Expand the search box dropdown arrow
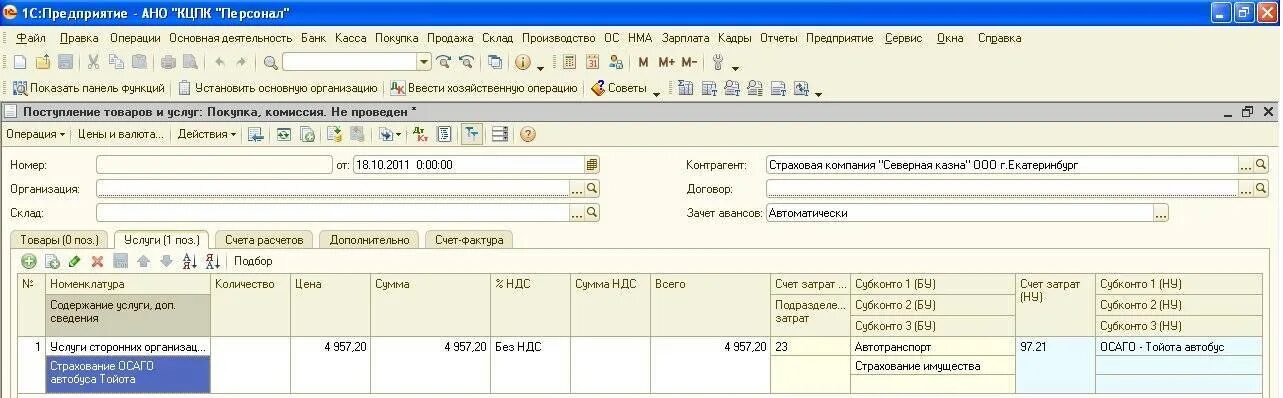The height and width of the screenshot is (398, 1283). tap(424, 62)
